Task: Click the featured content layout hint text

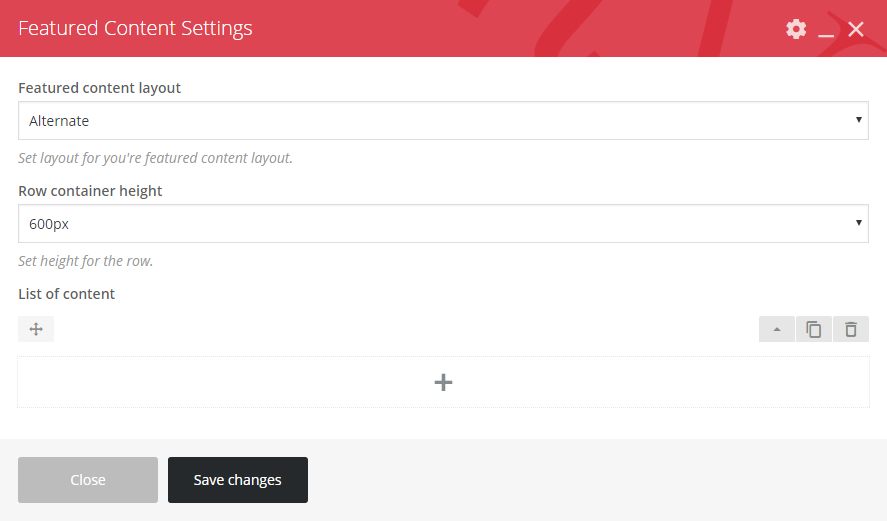Action: point(155,158)
